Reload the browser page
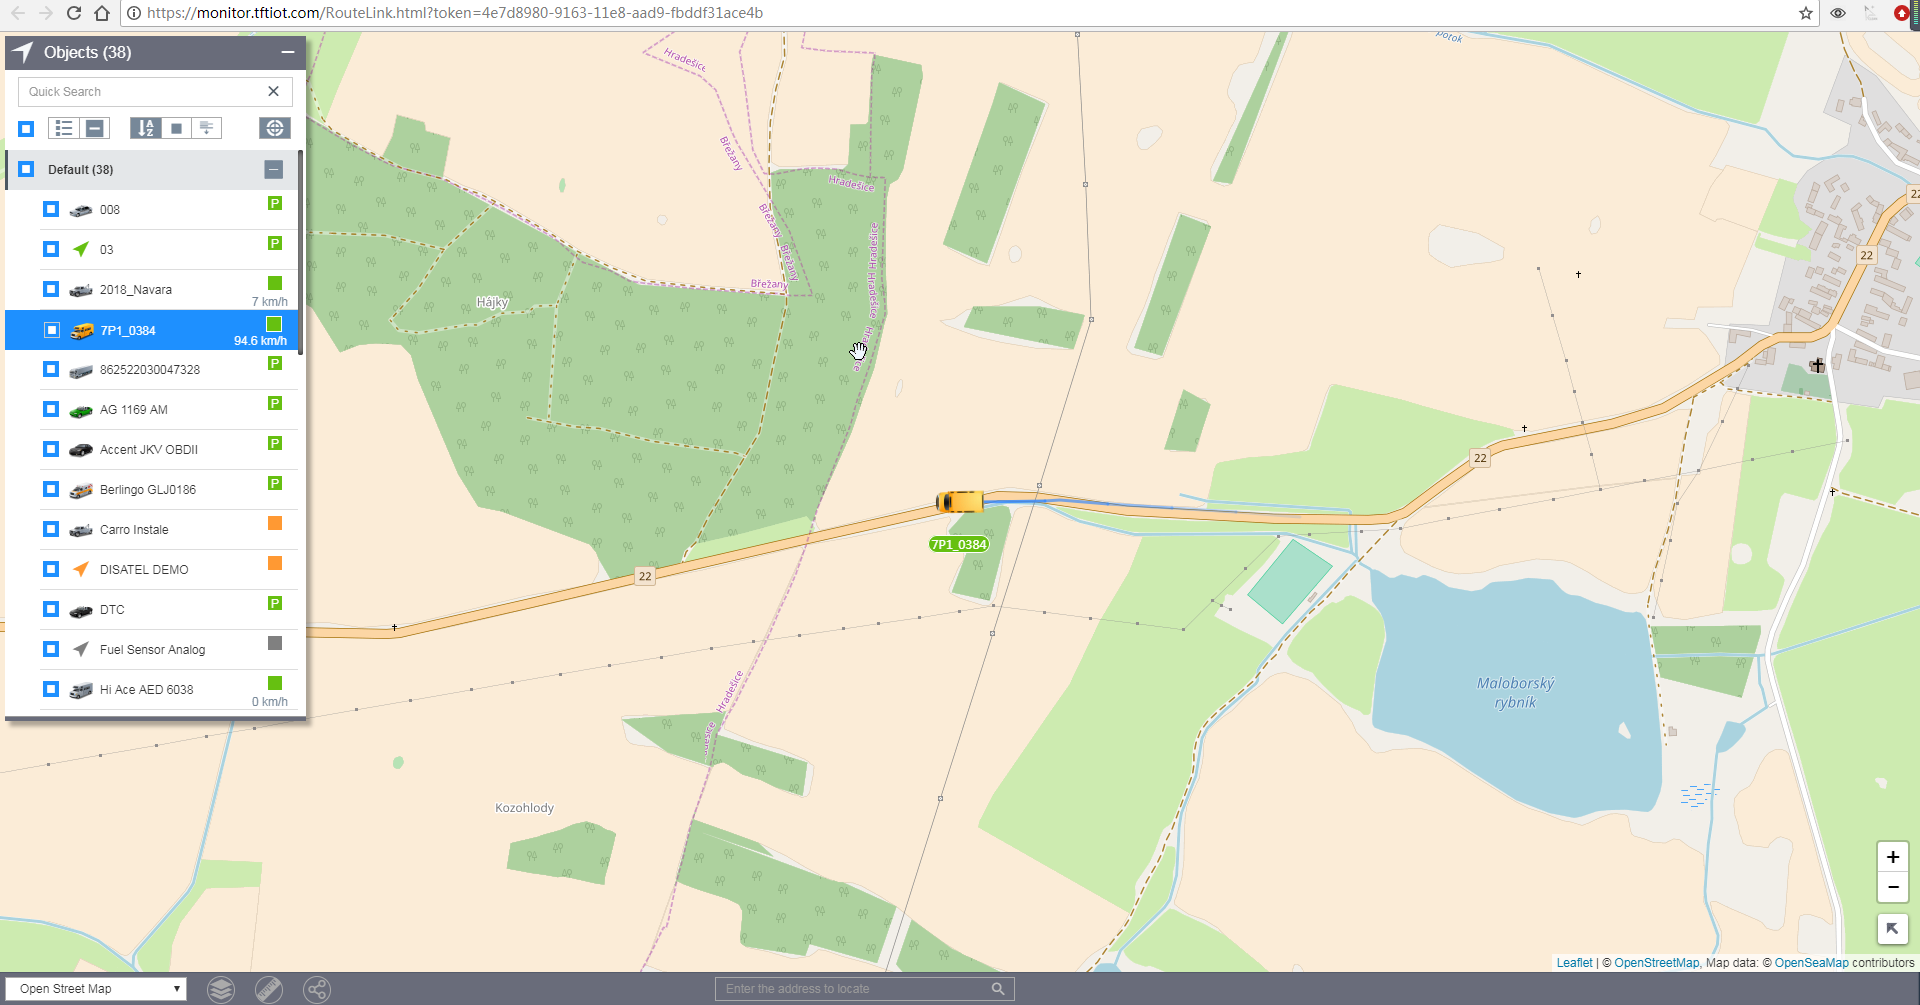This screenshot has width=1920, height=1005. coord(73,13)
